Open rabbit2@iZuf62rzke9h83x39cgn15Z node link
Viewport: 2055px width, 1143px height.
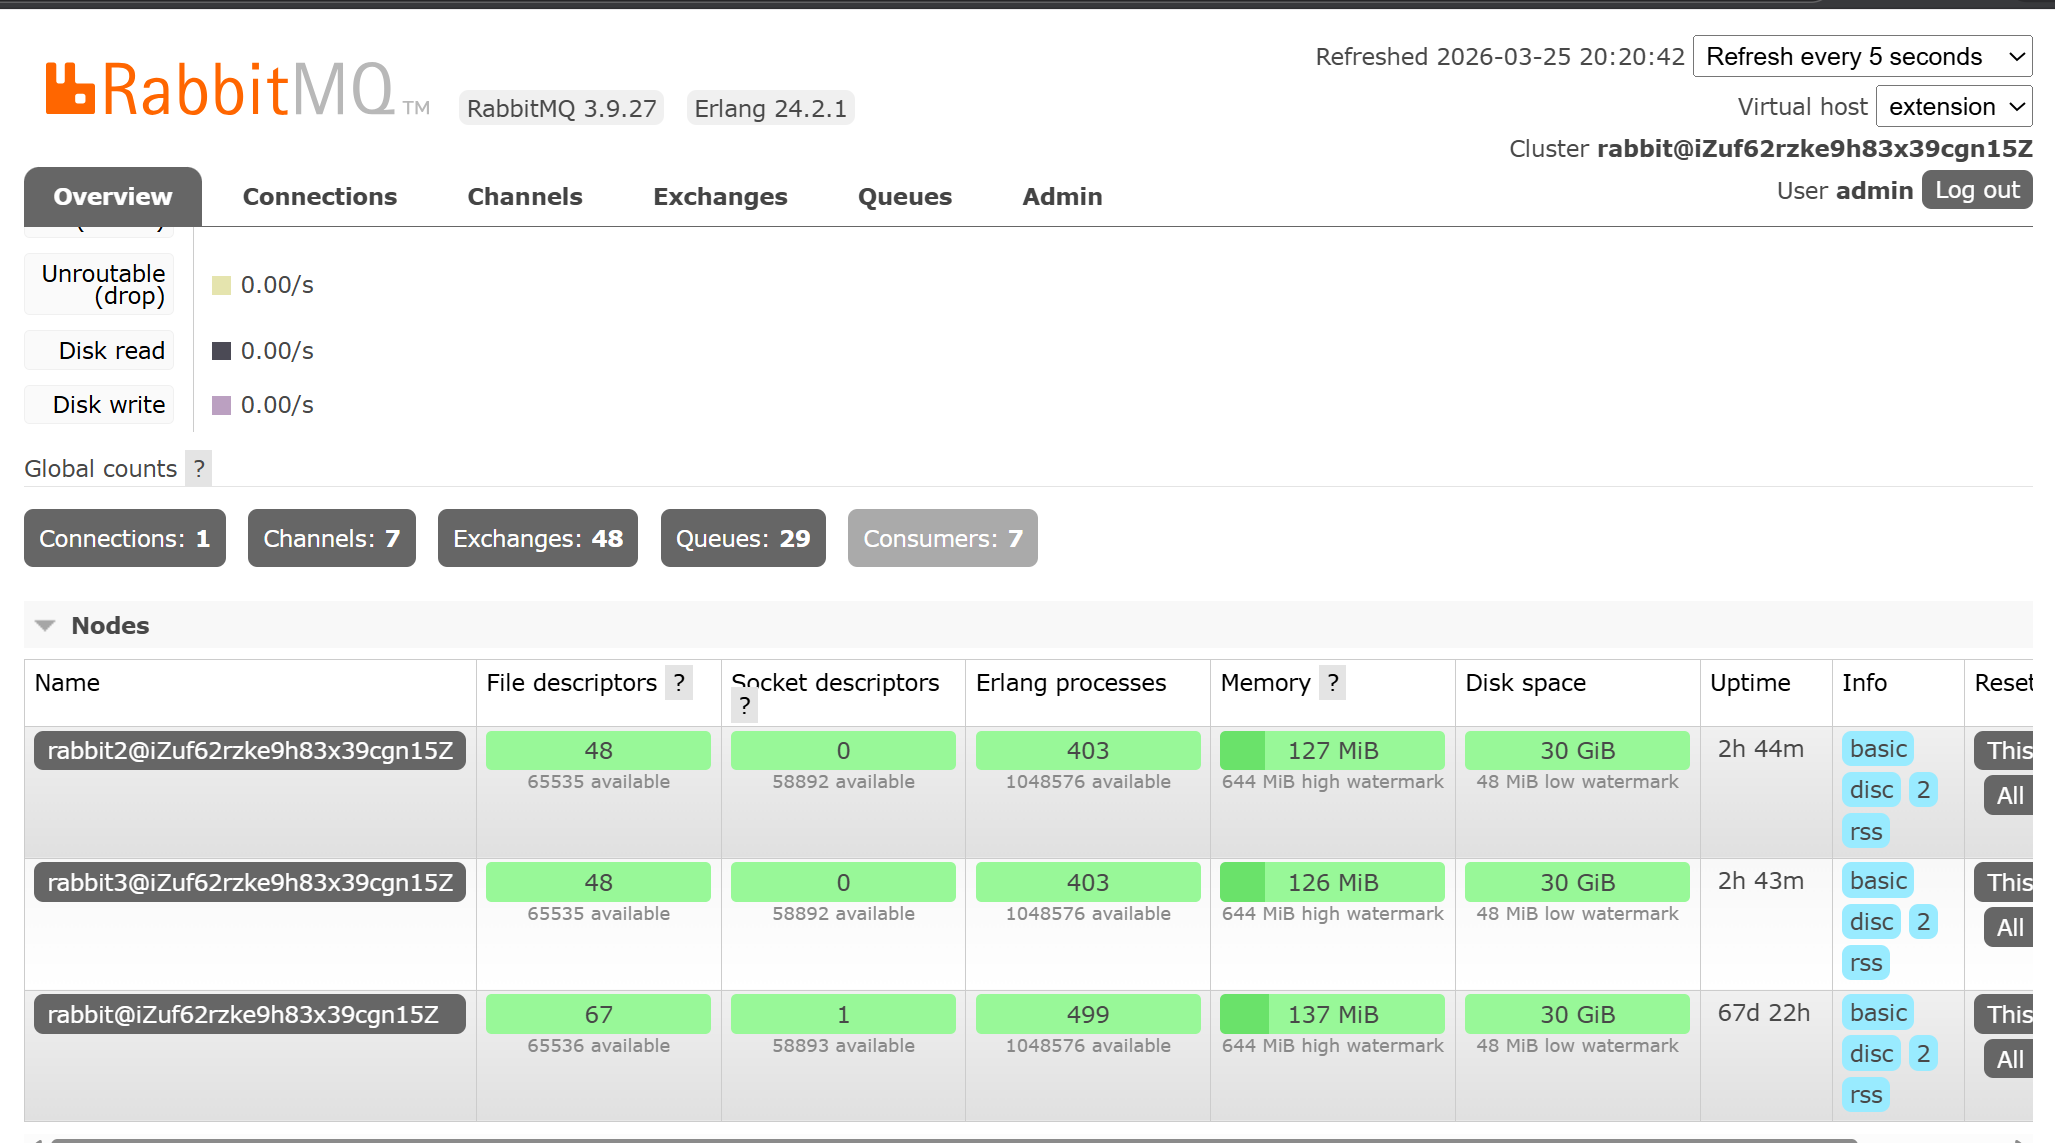pyautogui.click(x=250, y=751)
